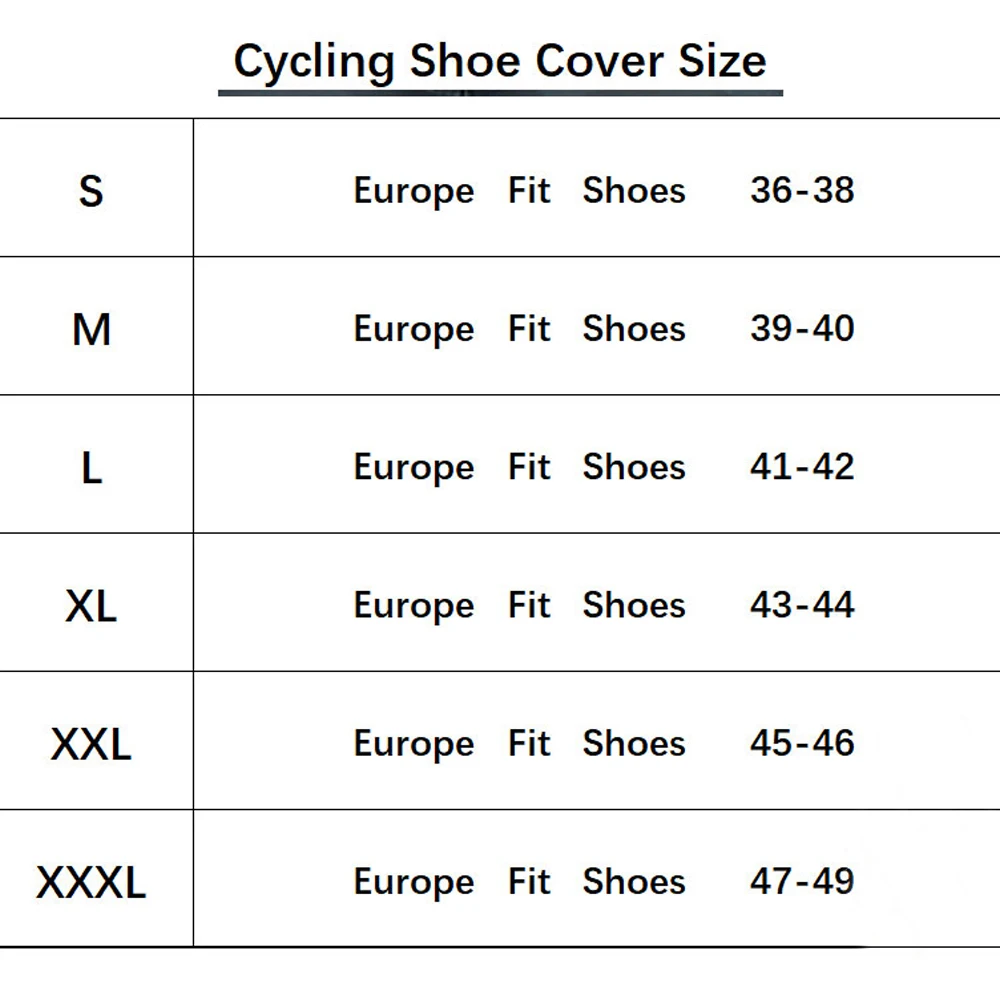Select the word Fit in the XXL row

tap(529, 743)
